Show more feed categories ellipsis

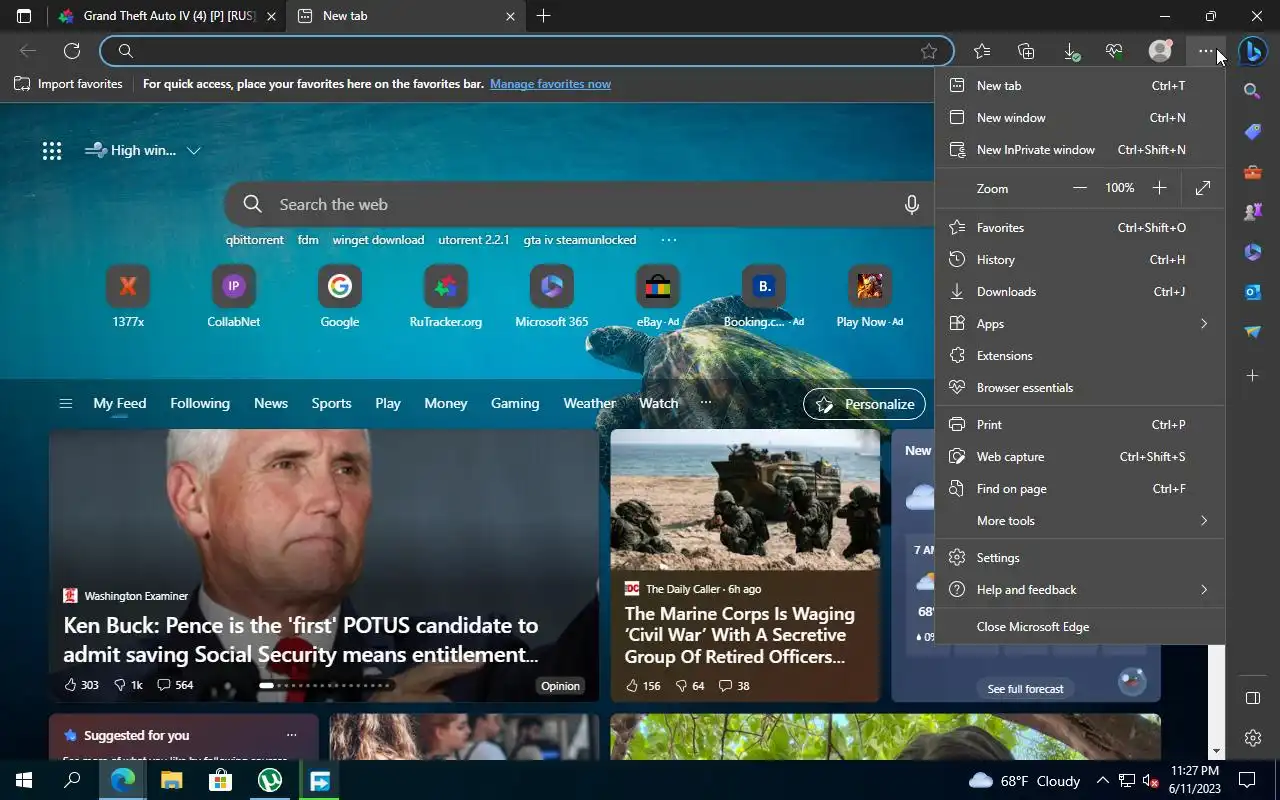click(x=706, y=403)
